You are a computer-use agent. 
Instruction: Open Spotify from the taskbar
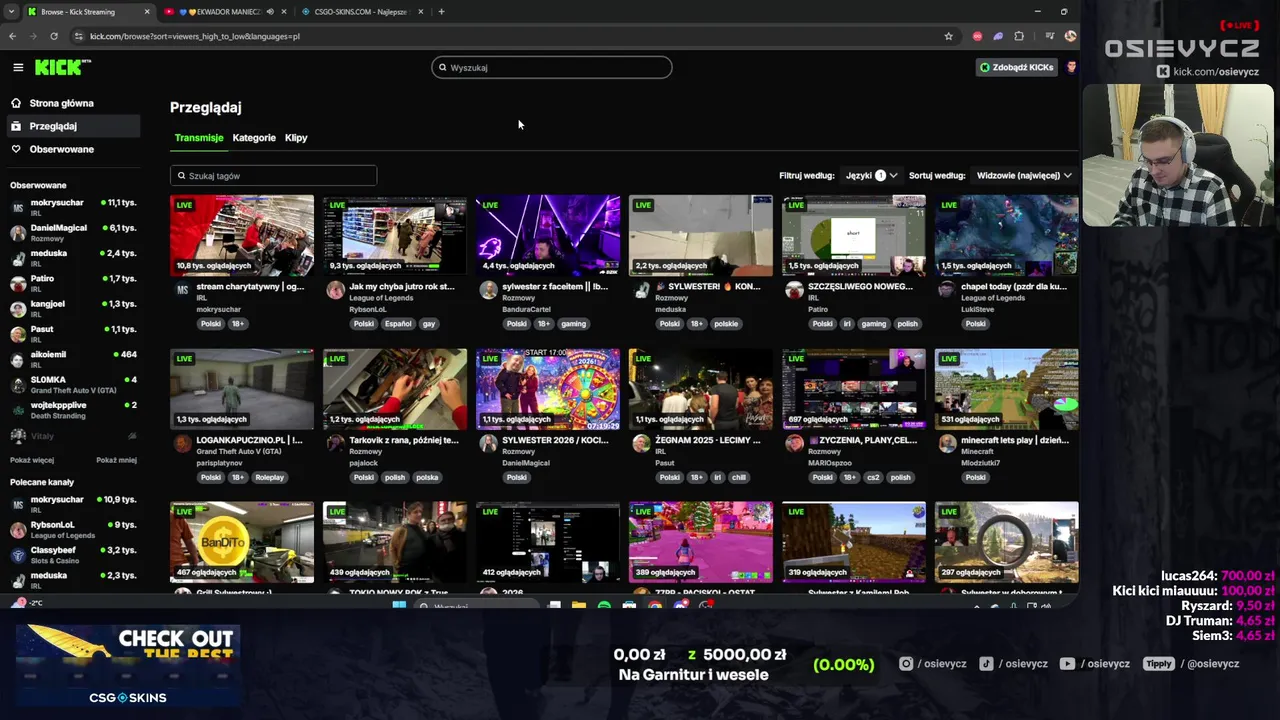click(x=604, y=606)
